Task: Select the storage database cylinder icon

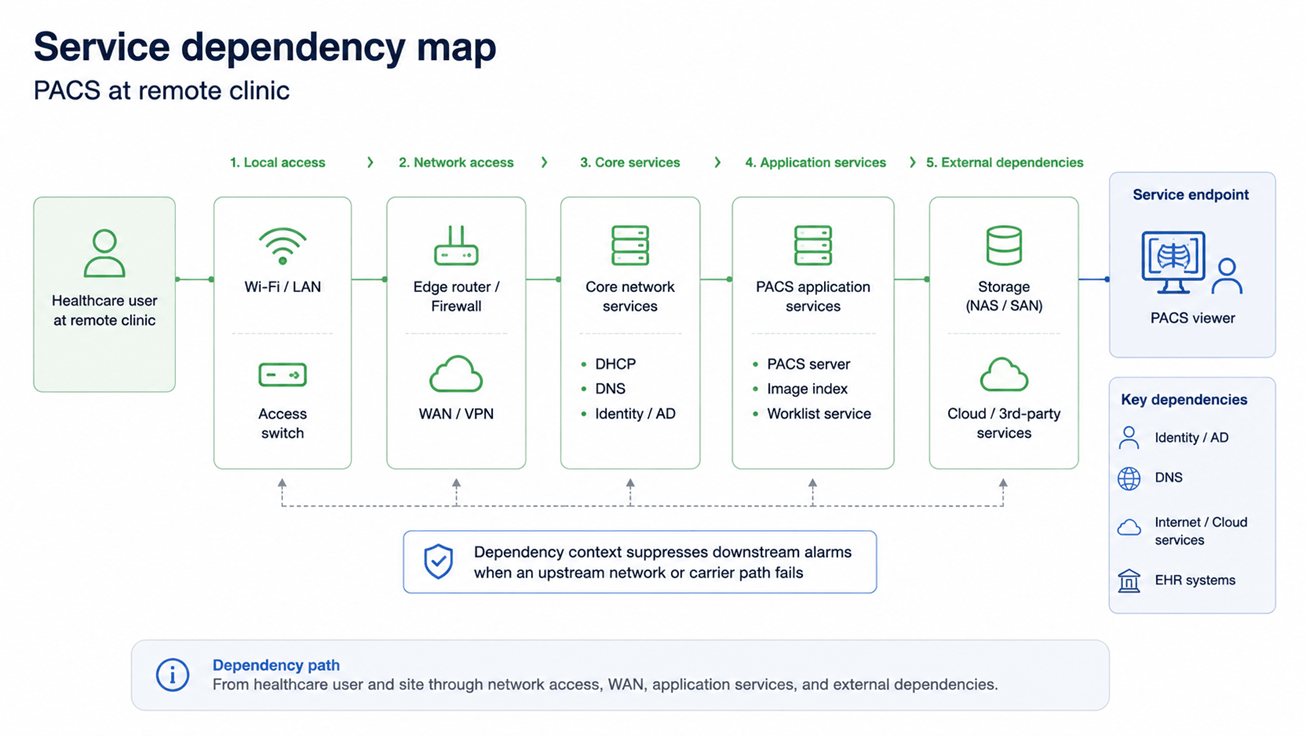Action: pyautogui.click(x=1004, y=246)
